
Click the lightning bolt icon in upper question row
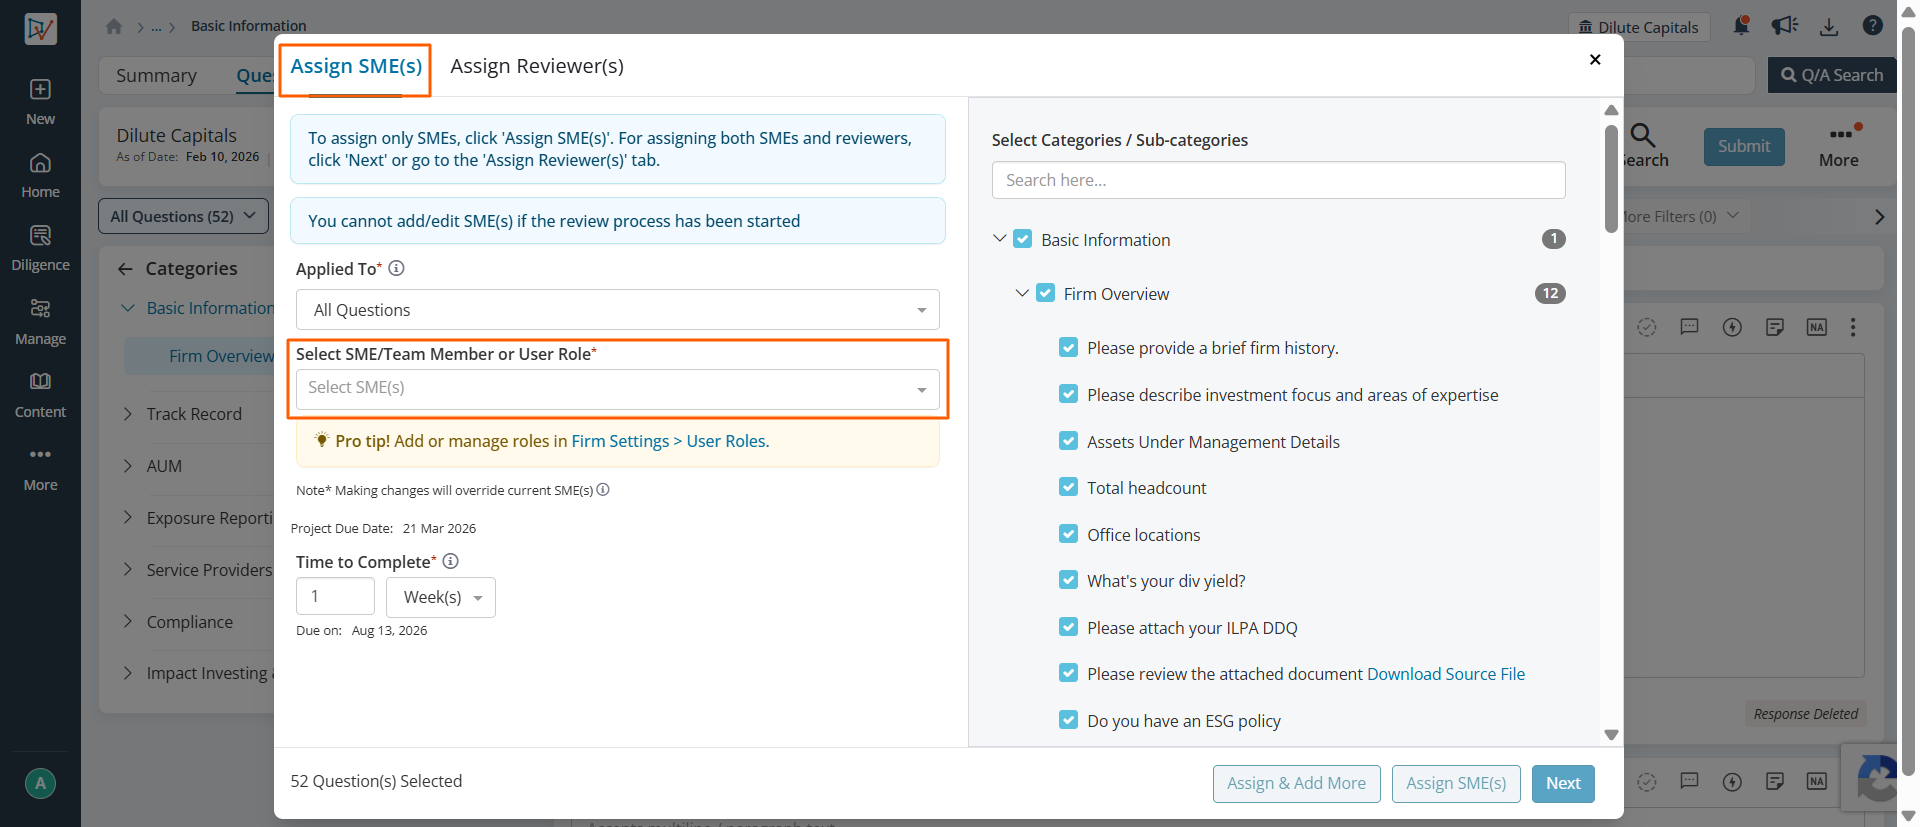coord(1733,327)
